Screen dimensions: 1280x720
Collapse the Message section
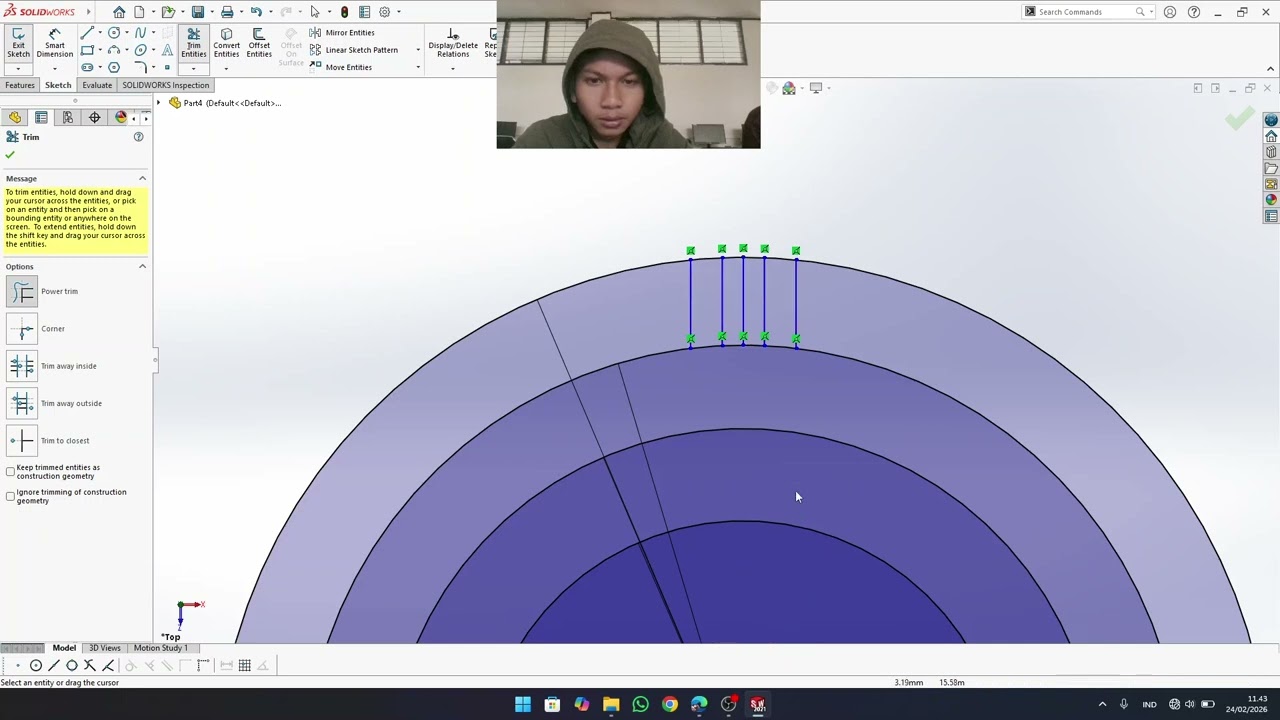(x=142, y=178)
